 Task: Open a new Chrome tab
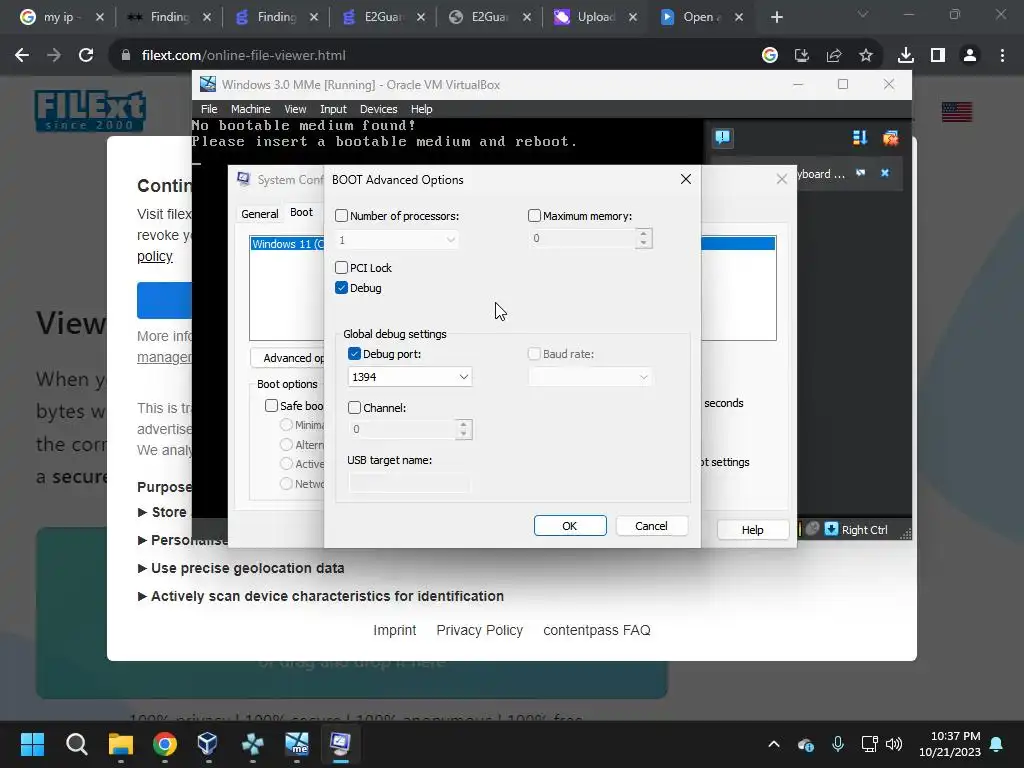click(x=776, y=17)
